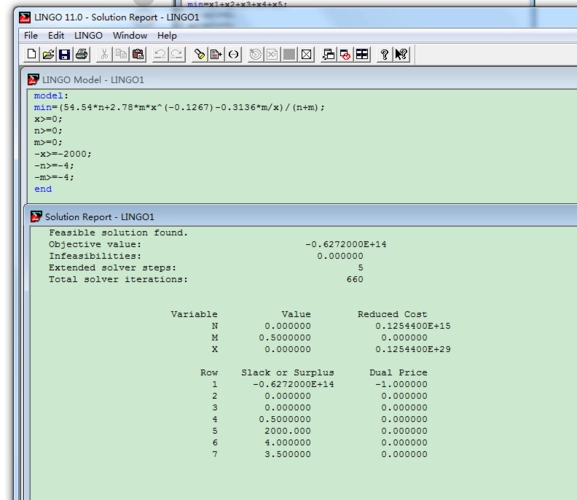The image size is (577, 500).
Task: Open the File menu
Action: point(31,35)
